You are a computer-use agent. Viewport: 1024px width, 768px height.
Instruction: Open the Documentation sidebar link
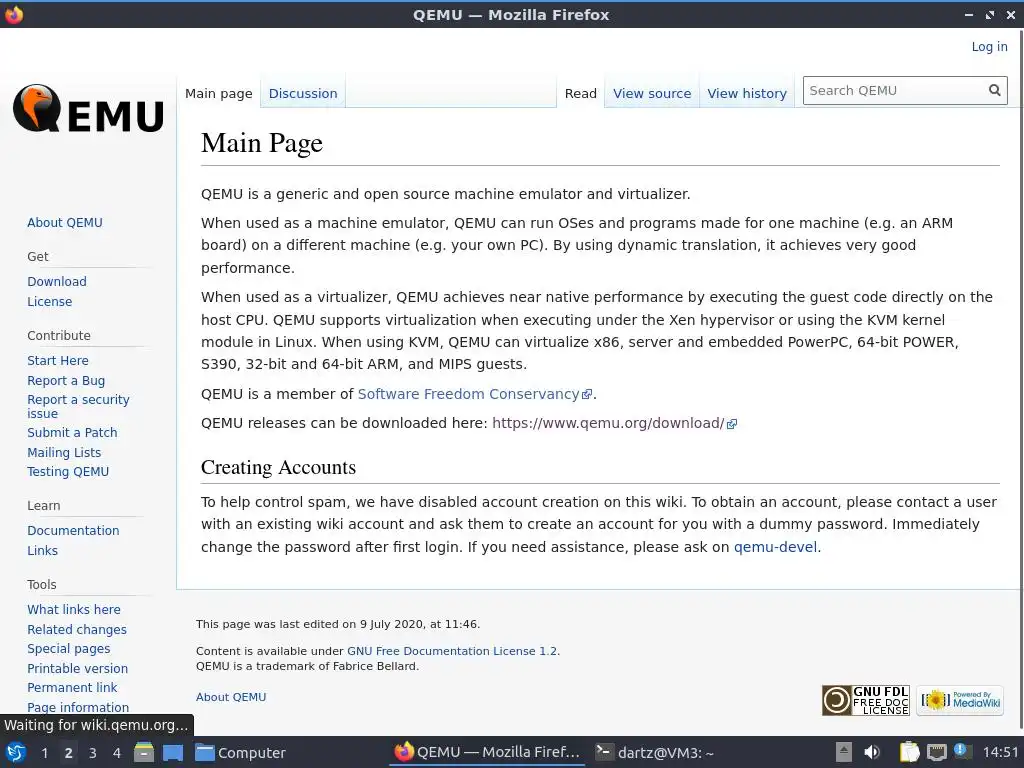coord(73,530)
